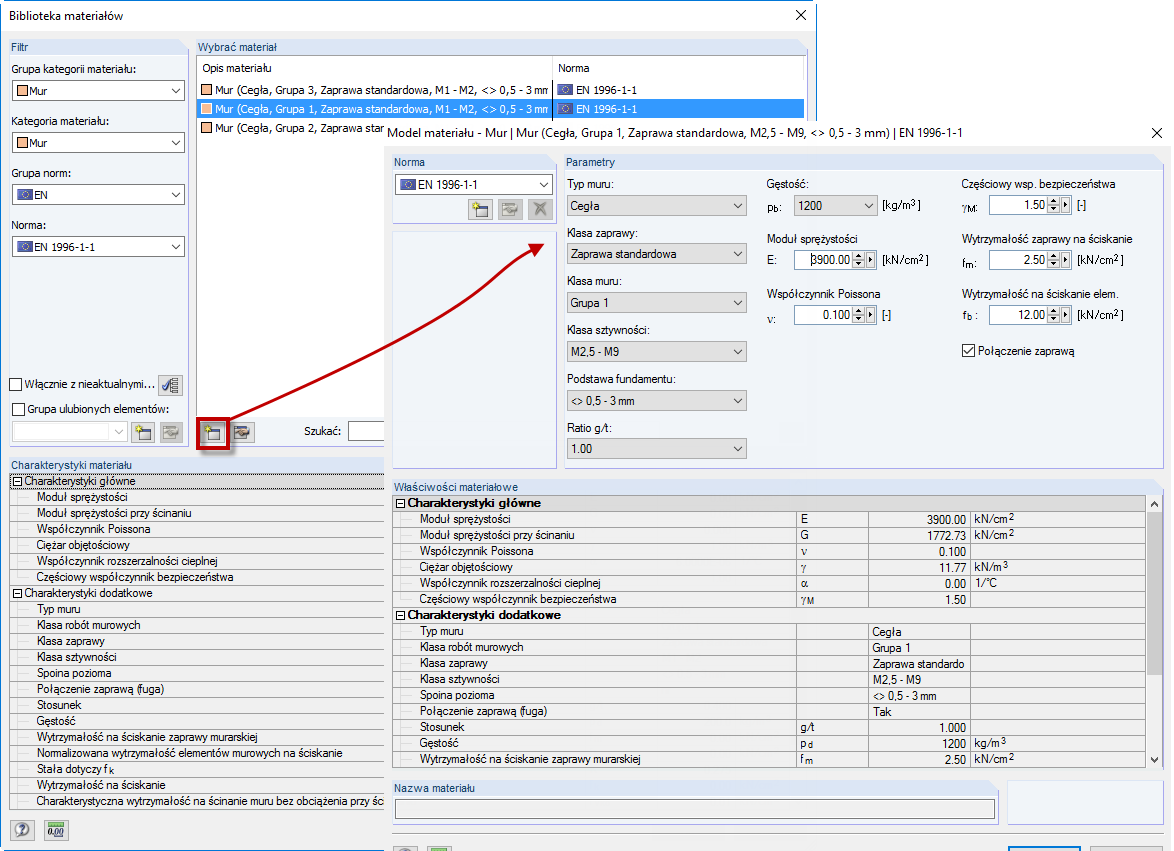This screenshot has width=1174, height=851.
Task: Collapse Charakterystyki dodatkowe in library tree
Action: click(x=17, y=593)
